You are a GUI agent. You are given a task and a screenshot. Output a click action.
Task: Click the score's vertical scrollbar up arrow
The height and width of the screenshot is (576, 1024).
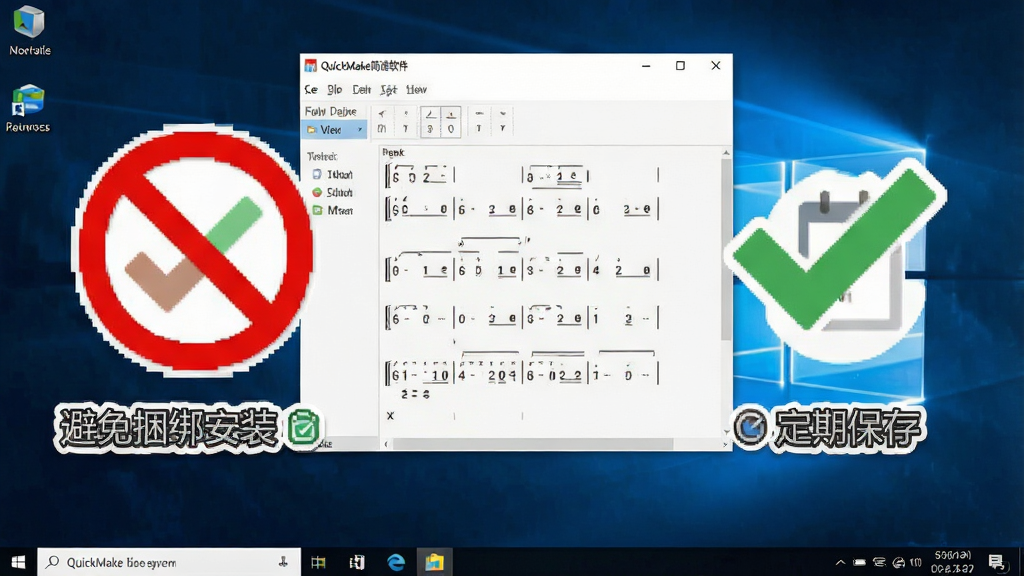726,153
